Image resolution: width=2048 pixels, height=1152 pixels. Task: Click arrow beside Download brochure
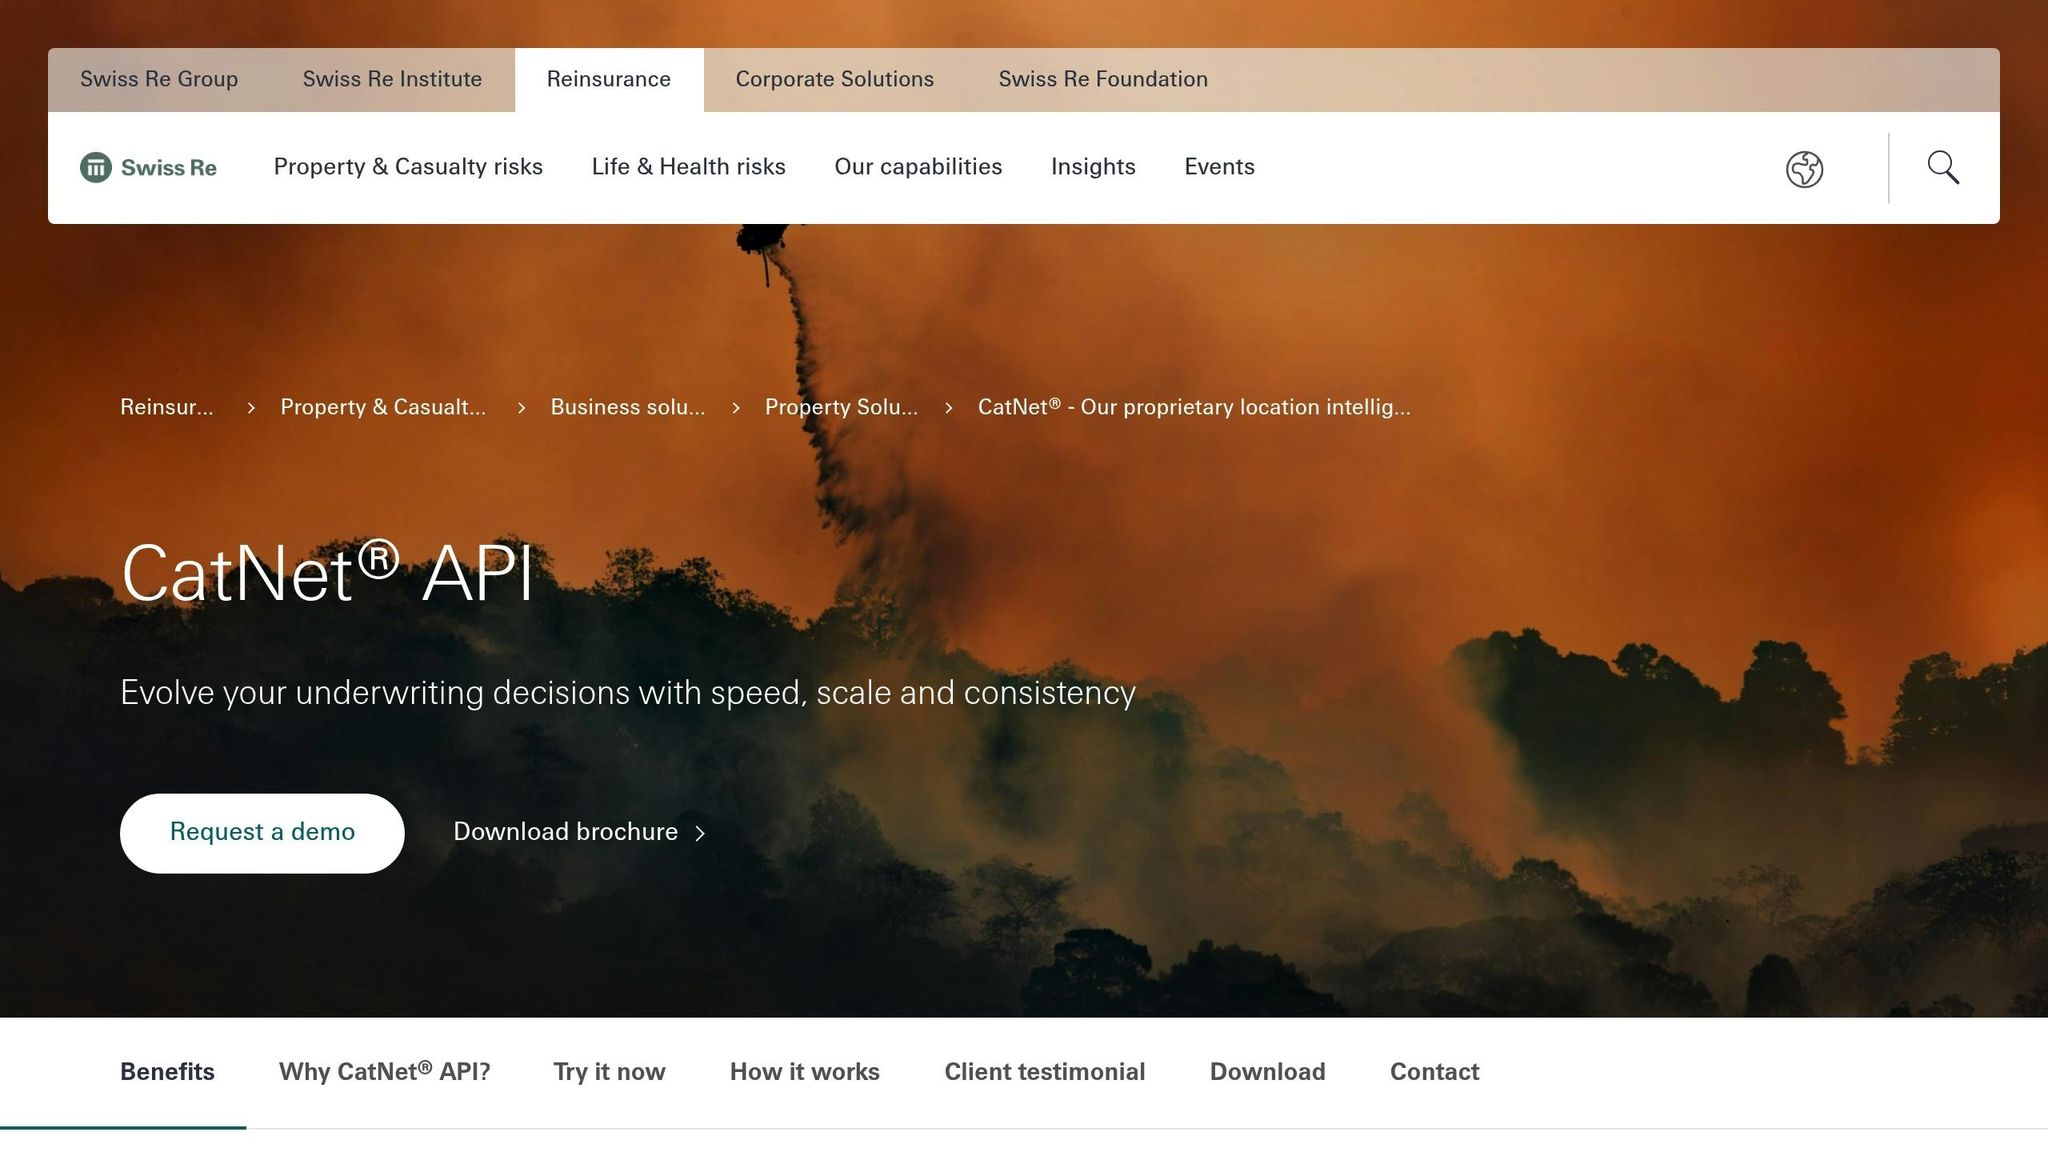click(700, 833)
